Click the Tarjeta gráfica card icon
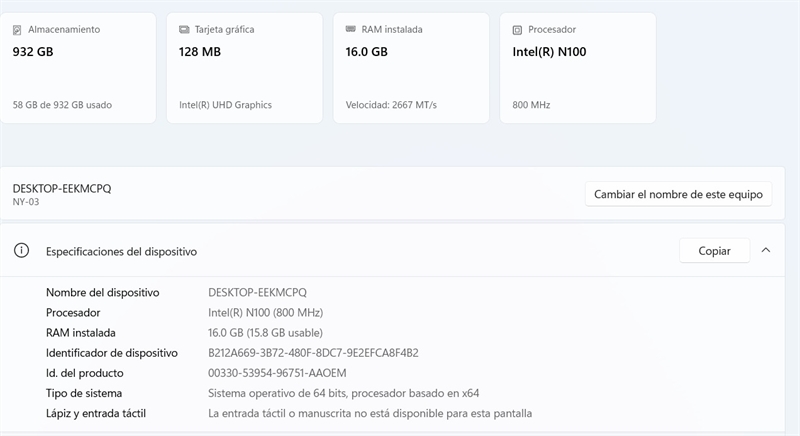The width and height of the screenshot is (800, 436). [x=184, y=30]
